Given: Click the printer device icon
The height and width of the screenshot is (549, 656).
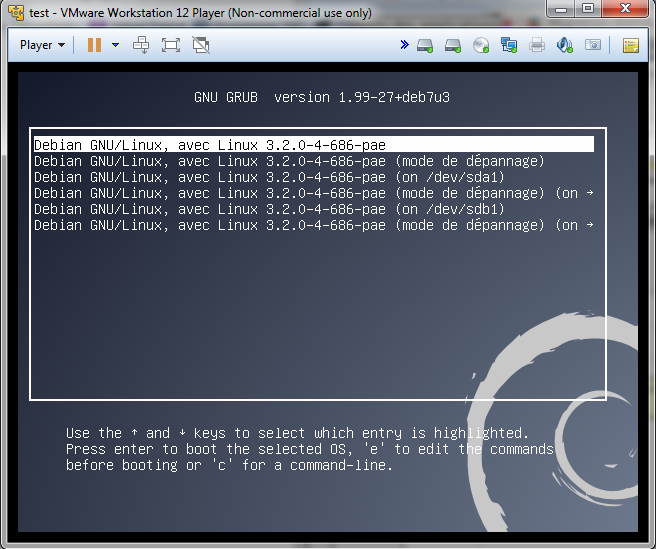Looking at the screenshot, I should pos(537,45).
